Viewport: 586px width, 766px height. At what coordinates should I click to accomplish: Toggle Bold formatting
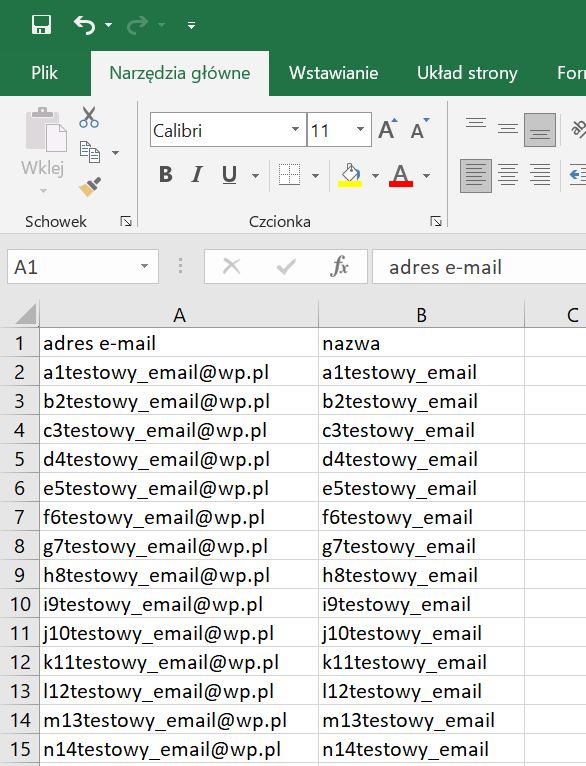(x=166, y=174)
